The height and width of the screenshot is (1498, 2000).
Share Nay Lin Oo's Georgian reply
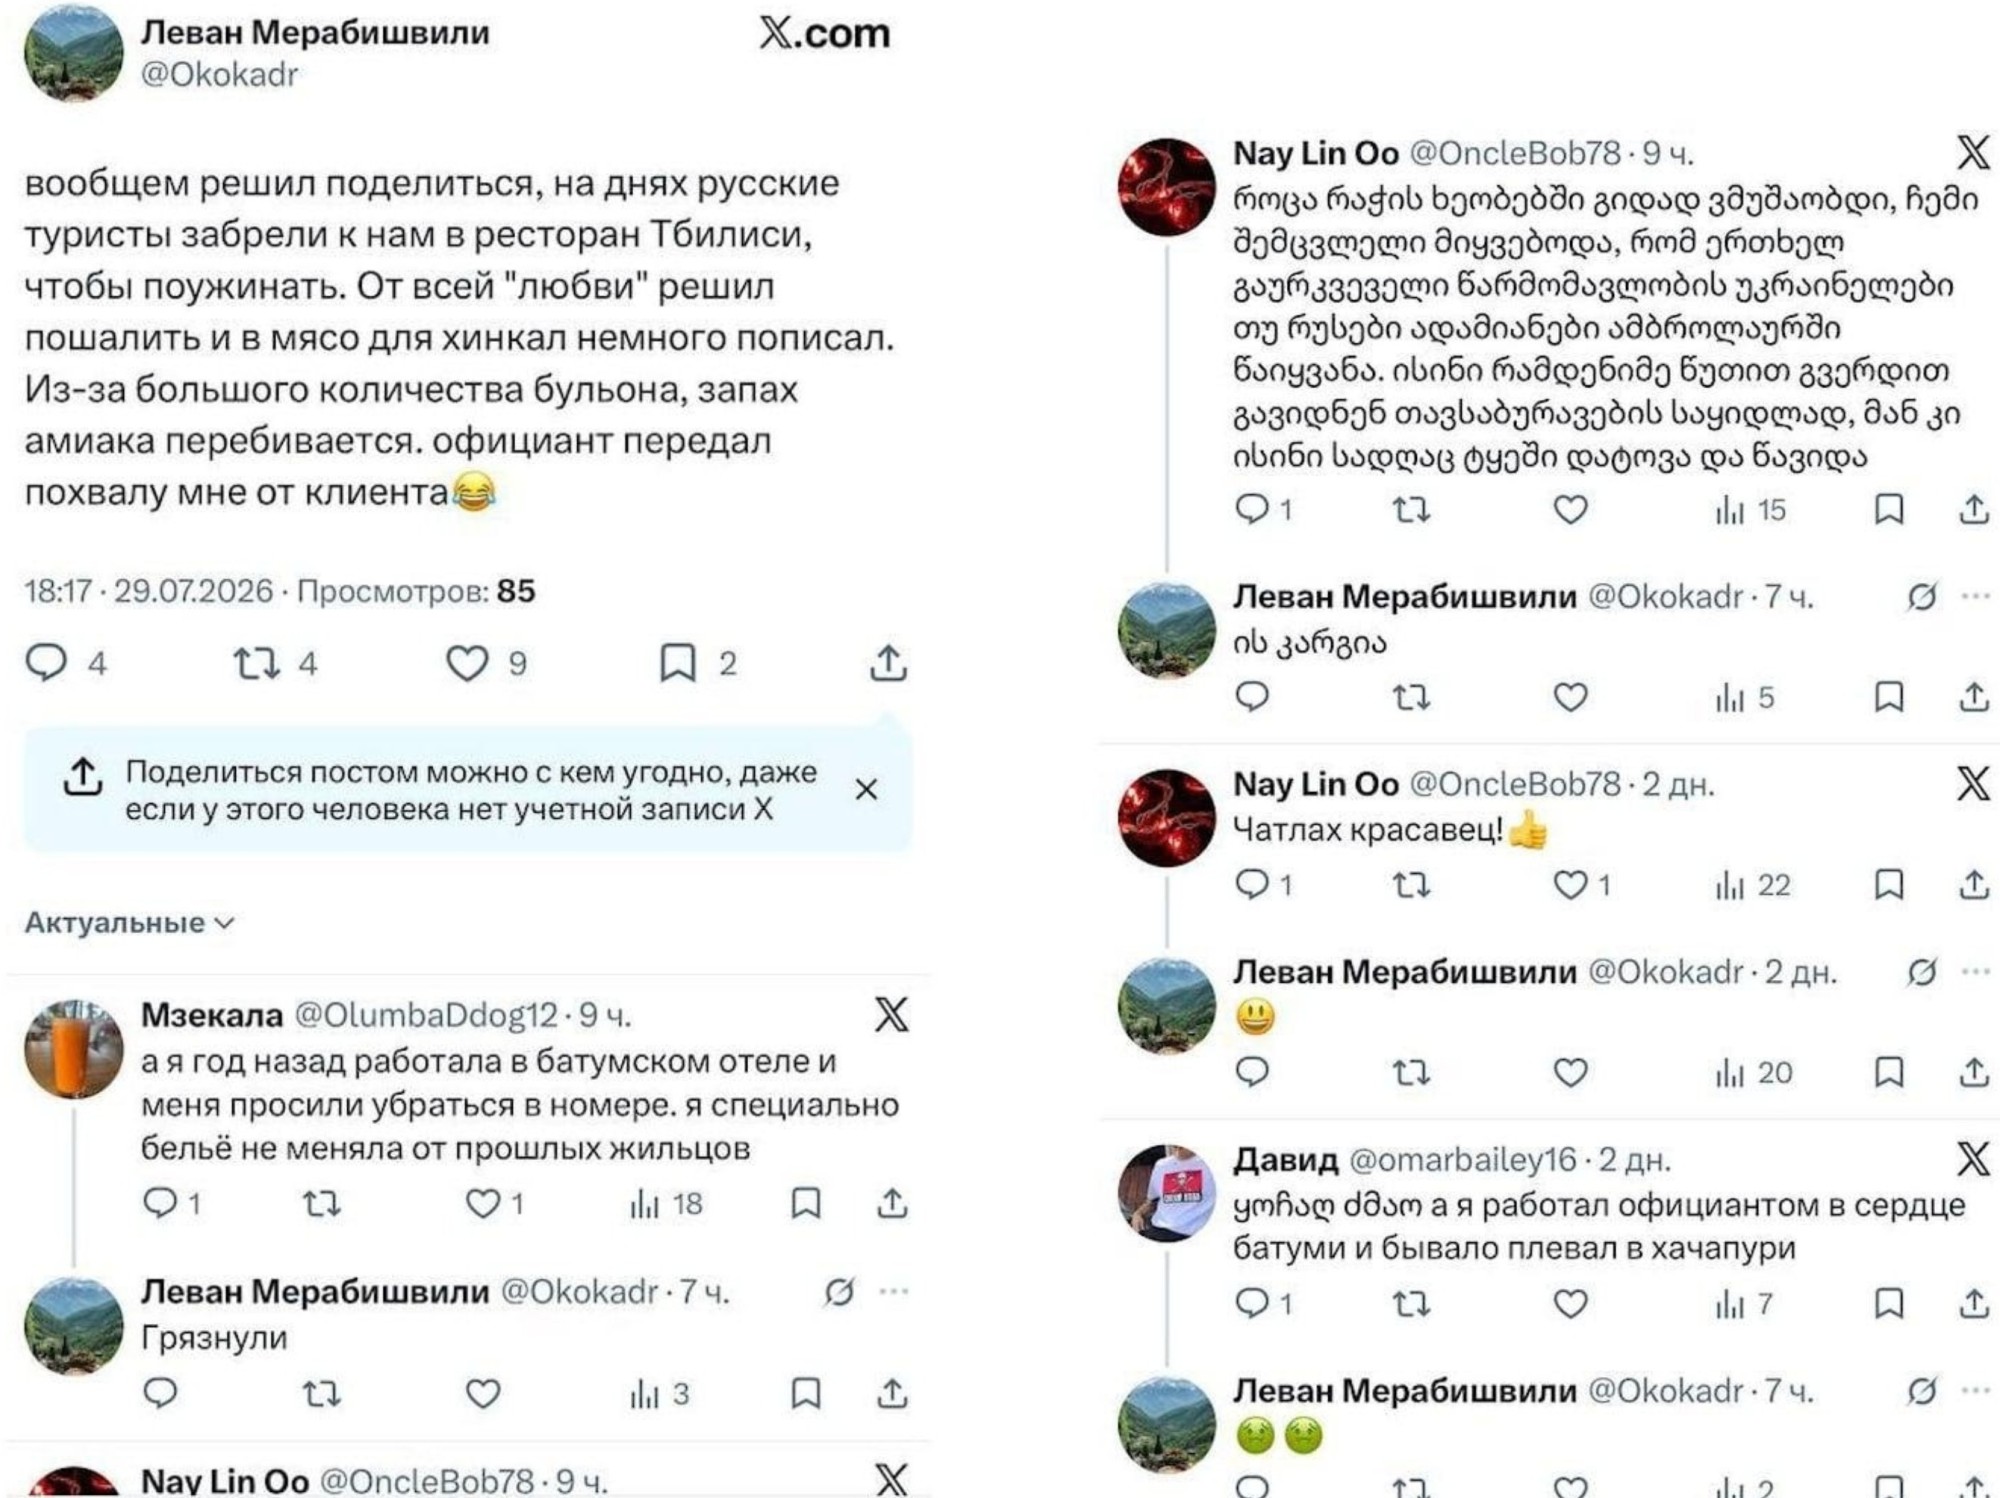[1973, 509]
